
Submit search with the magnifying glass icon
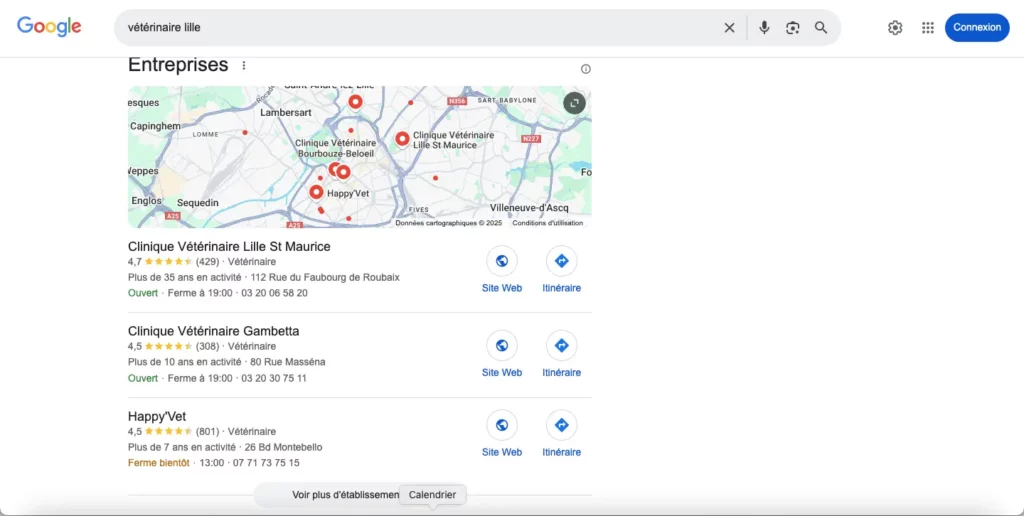point(821,27)
